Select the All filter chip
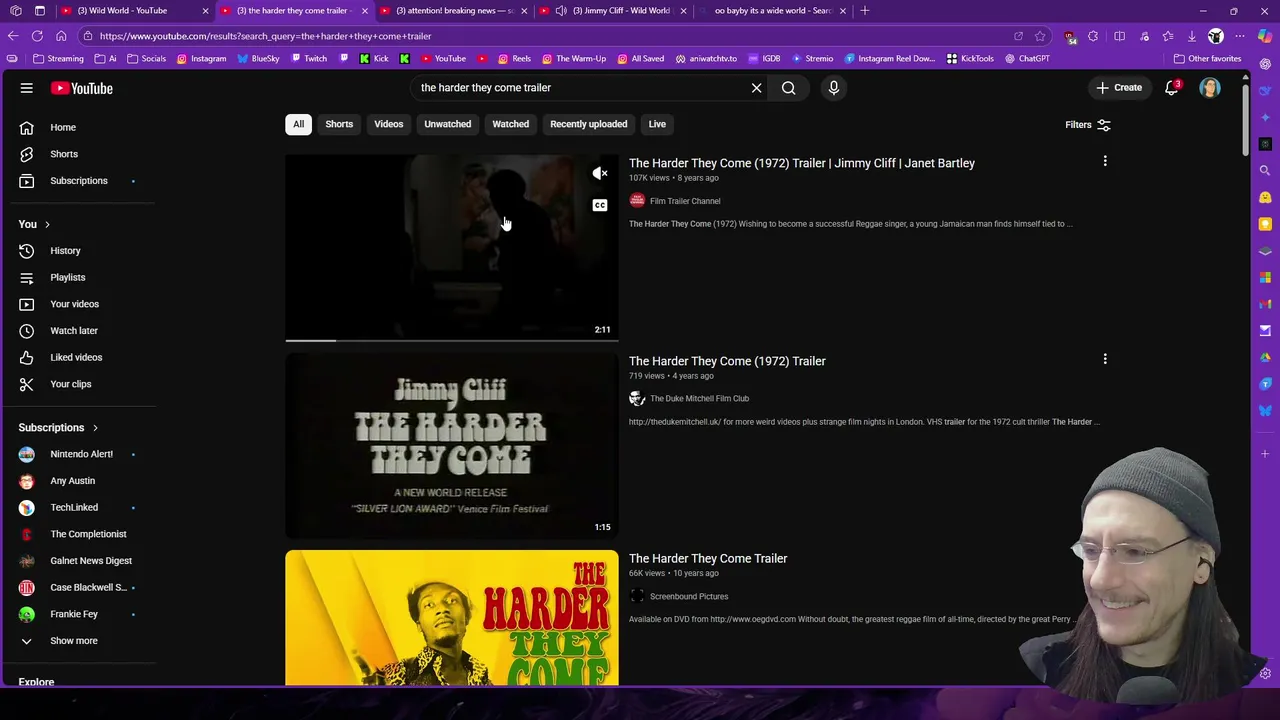Screen dimensions: 1280x720 click(x=298, y=124)
